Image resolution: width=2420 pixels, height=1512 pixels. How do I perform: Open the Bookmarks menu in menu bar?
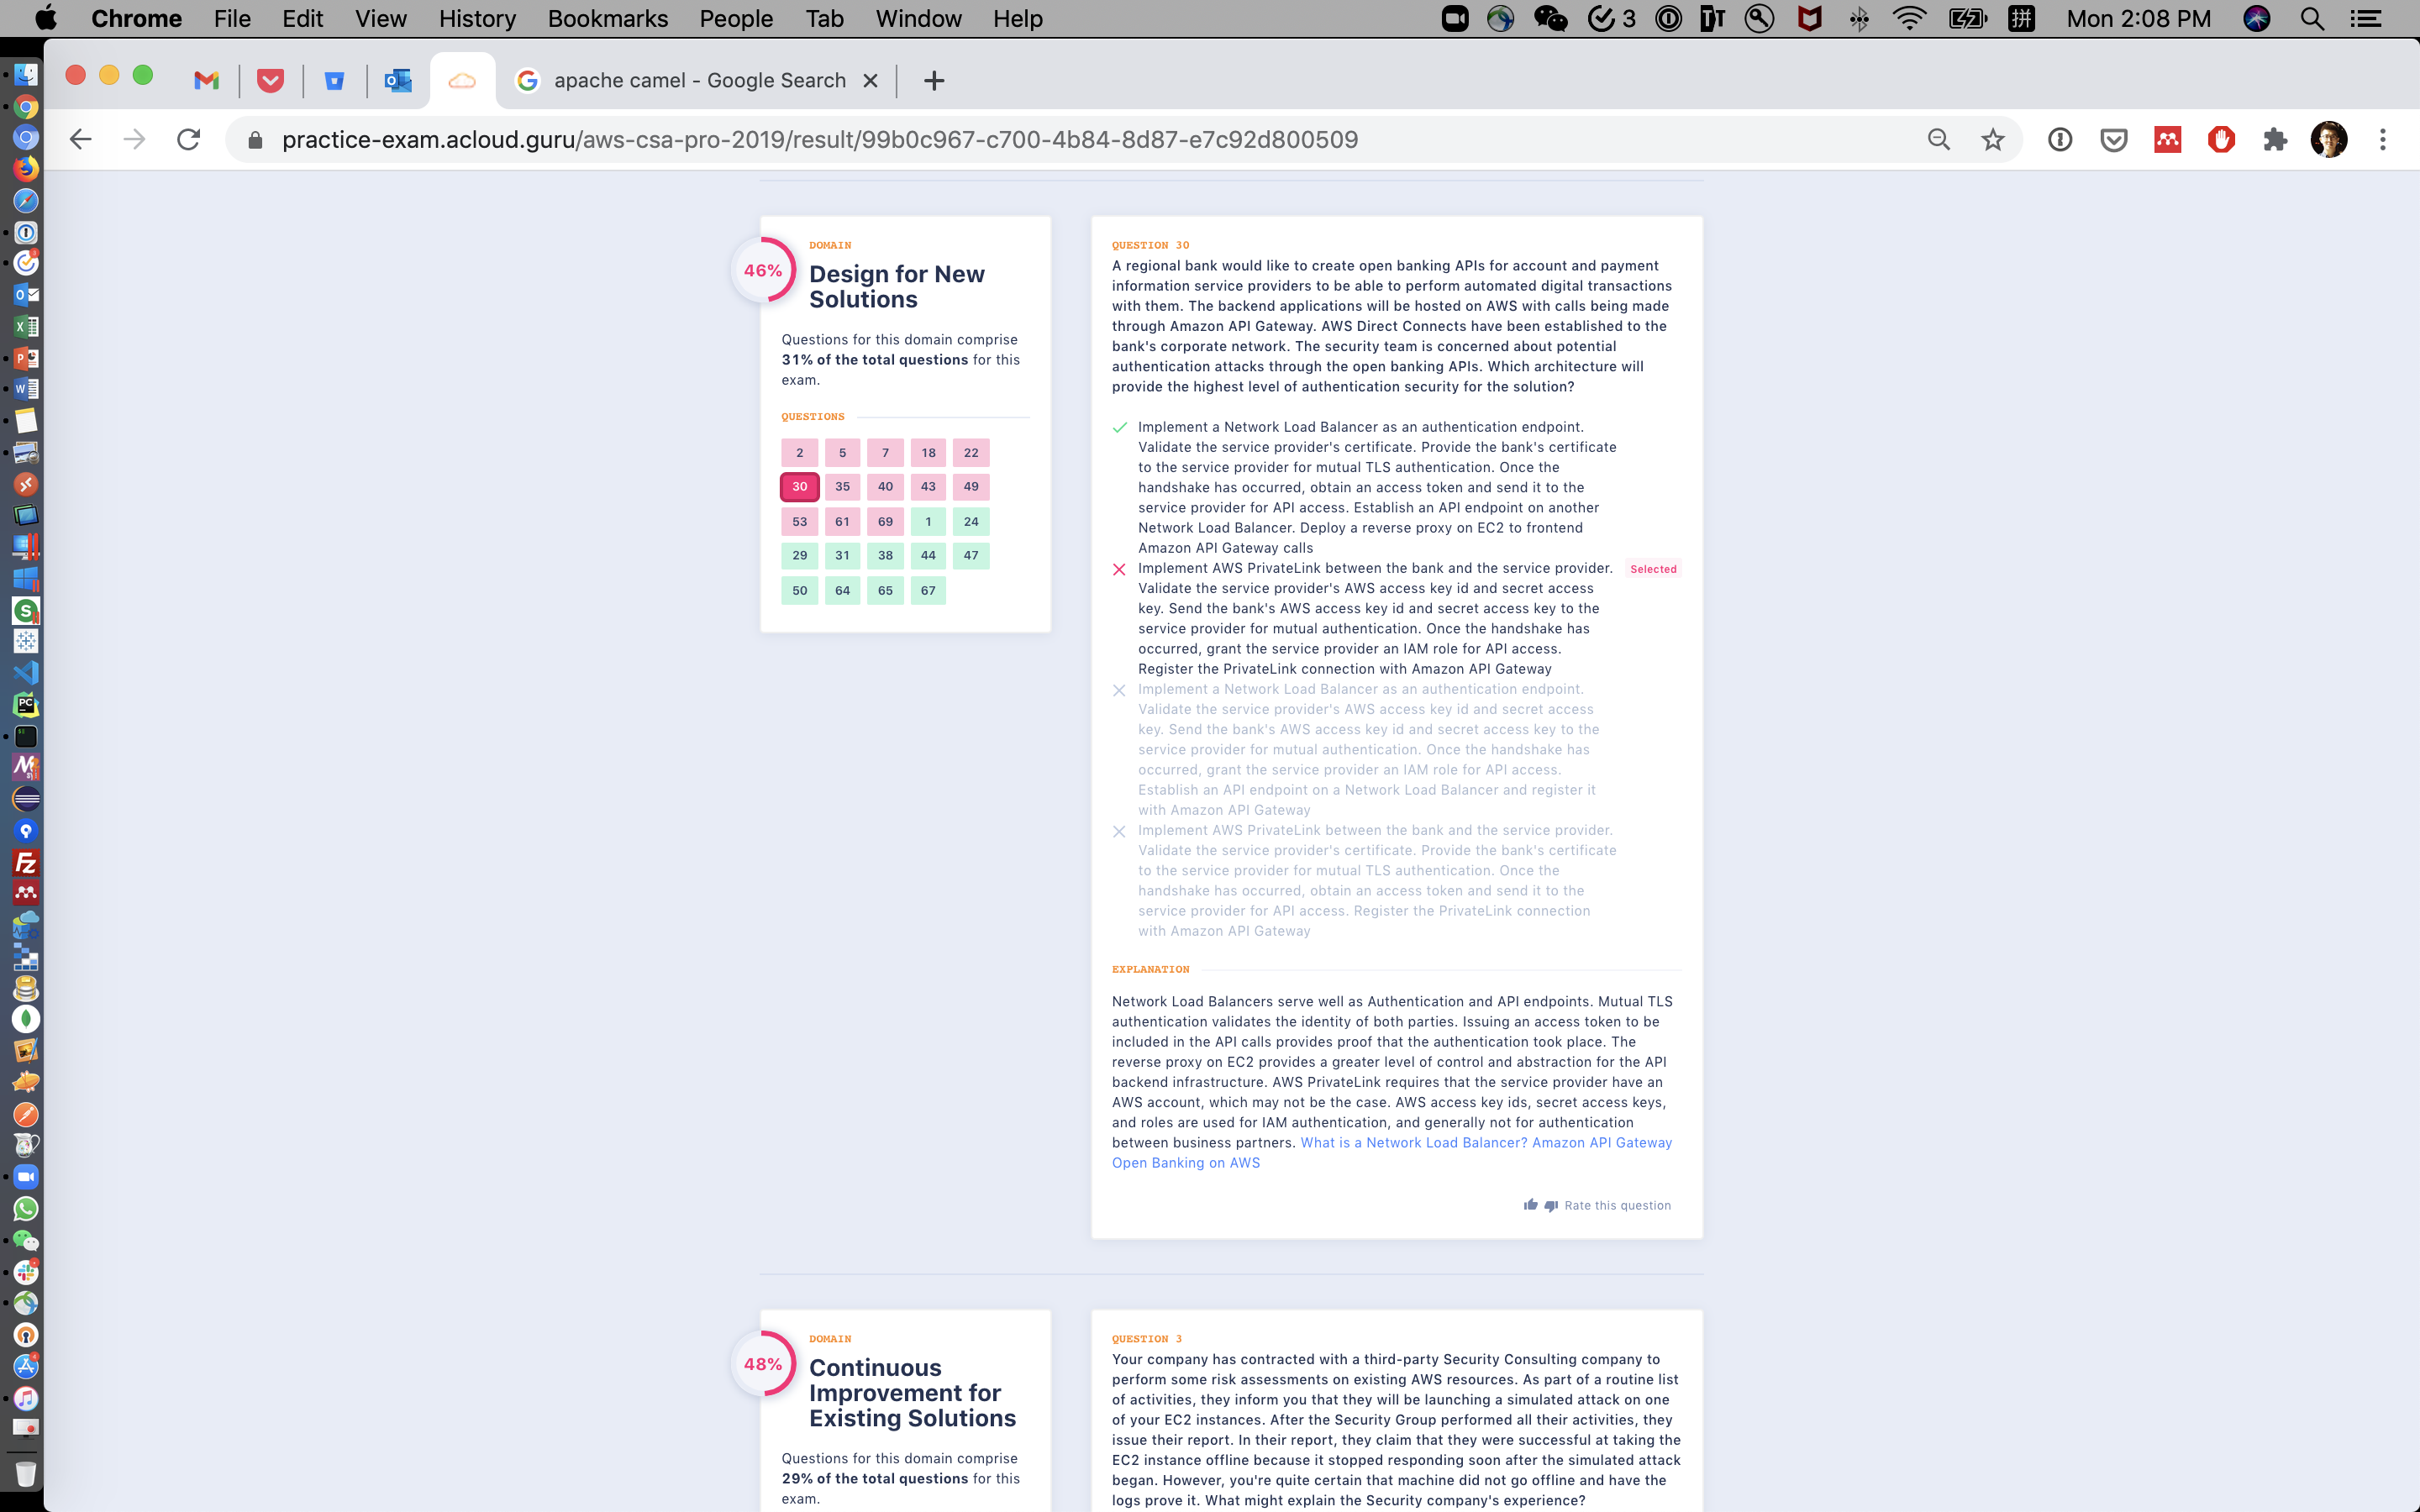point(607,19)
